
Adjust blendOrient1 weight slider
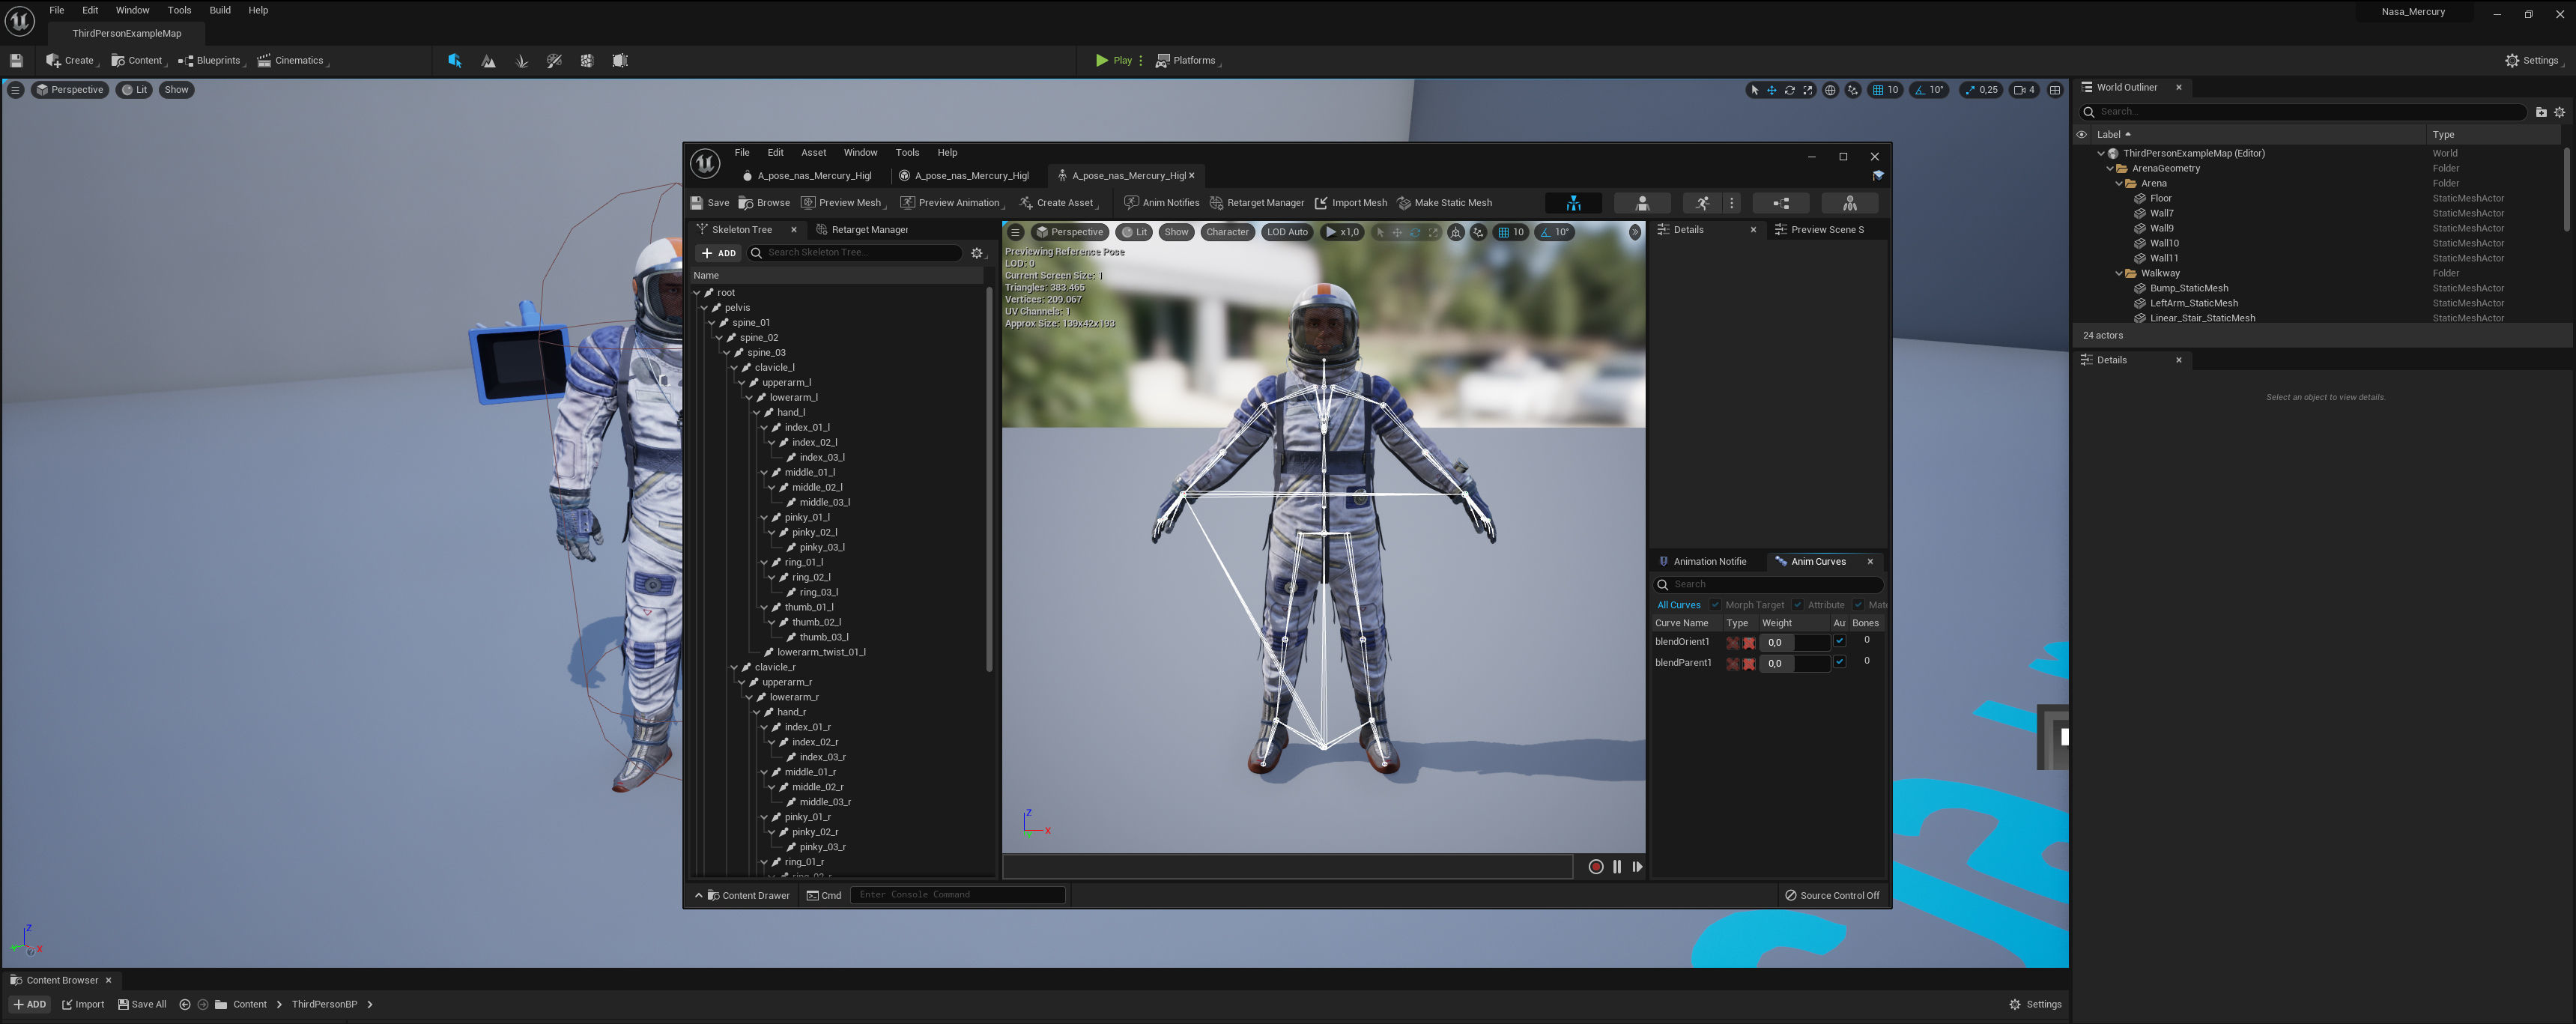coord(1794,643)
